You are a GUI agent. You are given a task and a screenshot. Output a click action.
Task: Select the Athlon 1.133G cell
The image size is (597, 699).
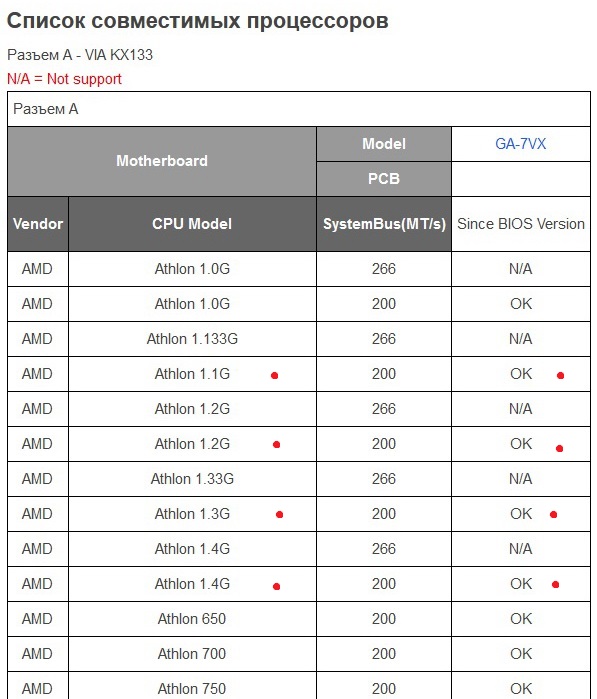[x=192, y=339]
